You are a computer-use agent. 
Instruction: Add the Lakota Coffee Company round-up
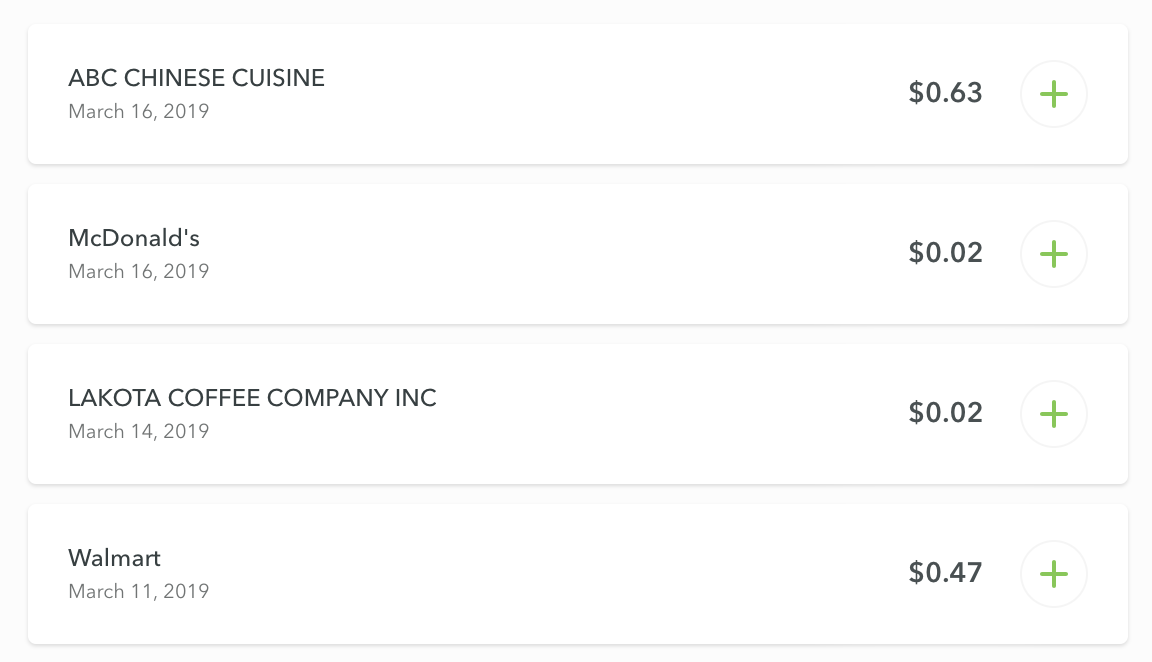coord(1053,414)
